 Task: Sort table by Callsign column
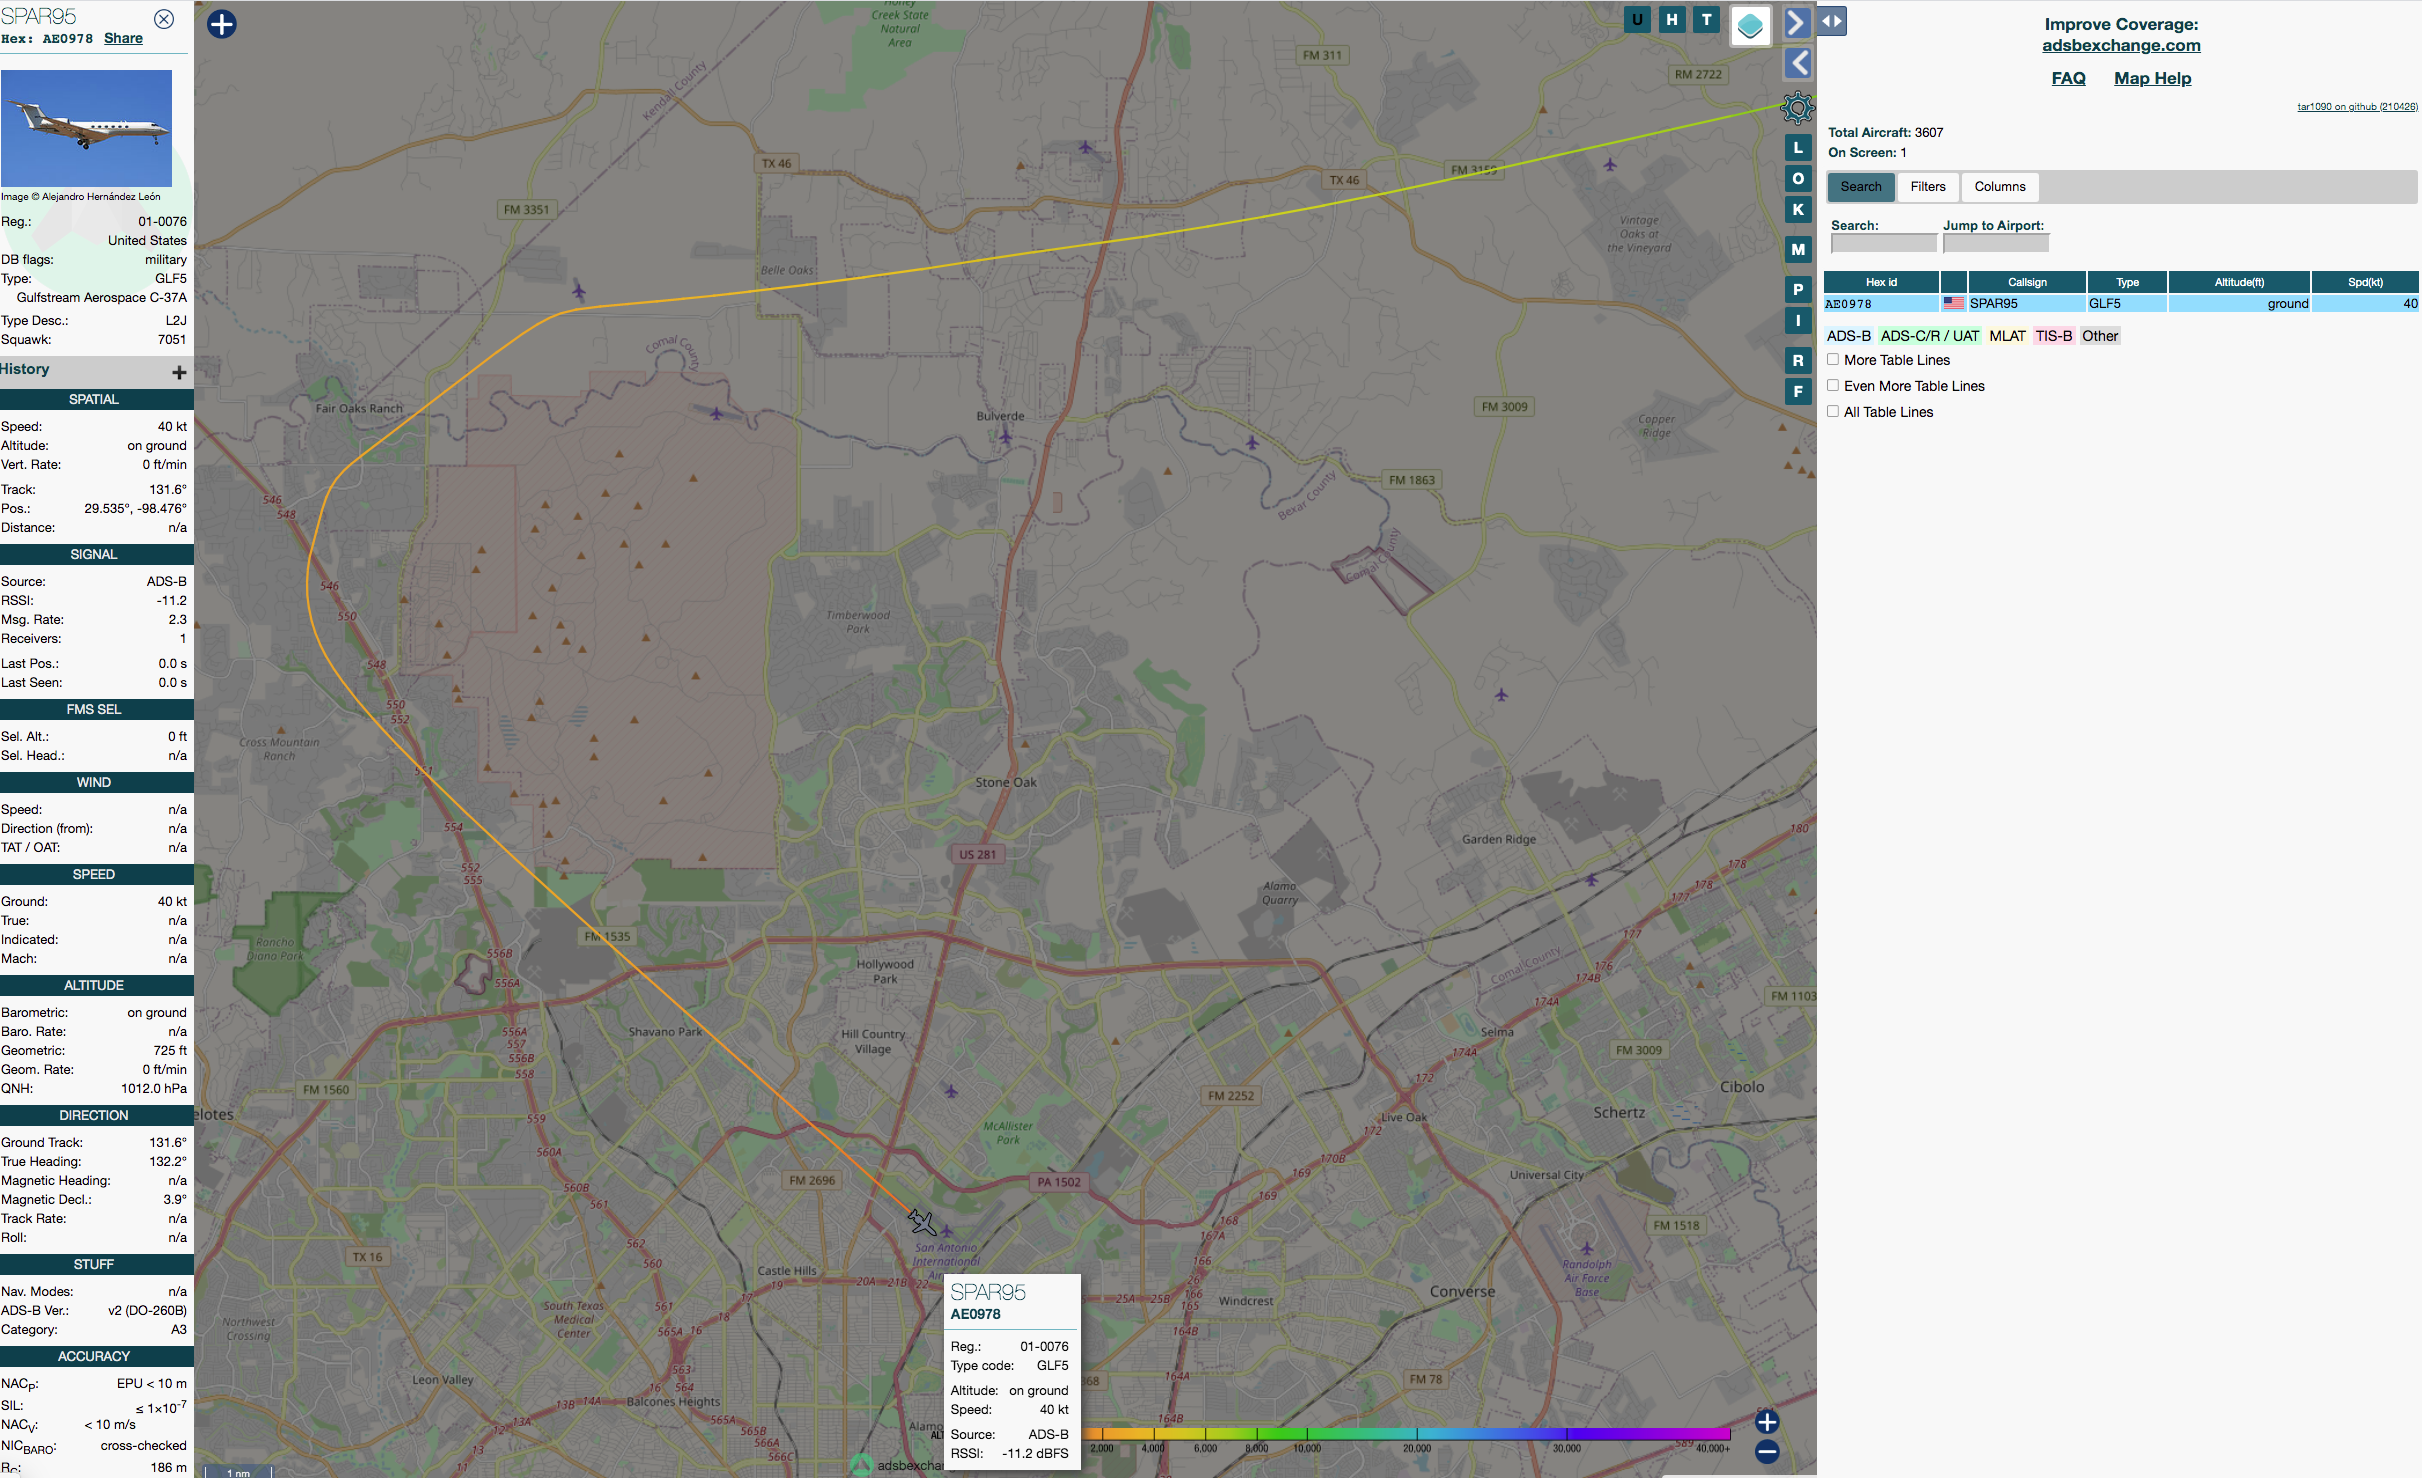pos(2027,282)
